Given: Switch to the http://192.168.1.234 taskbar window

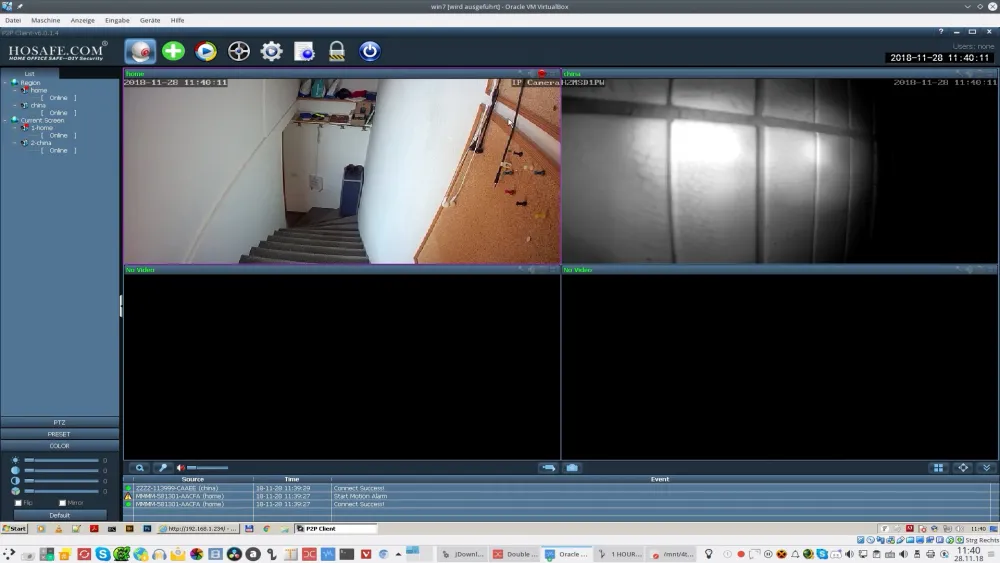Looking at the screenshot, I should (198, 529).
